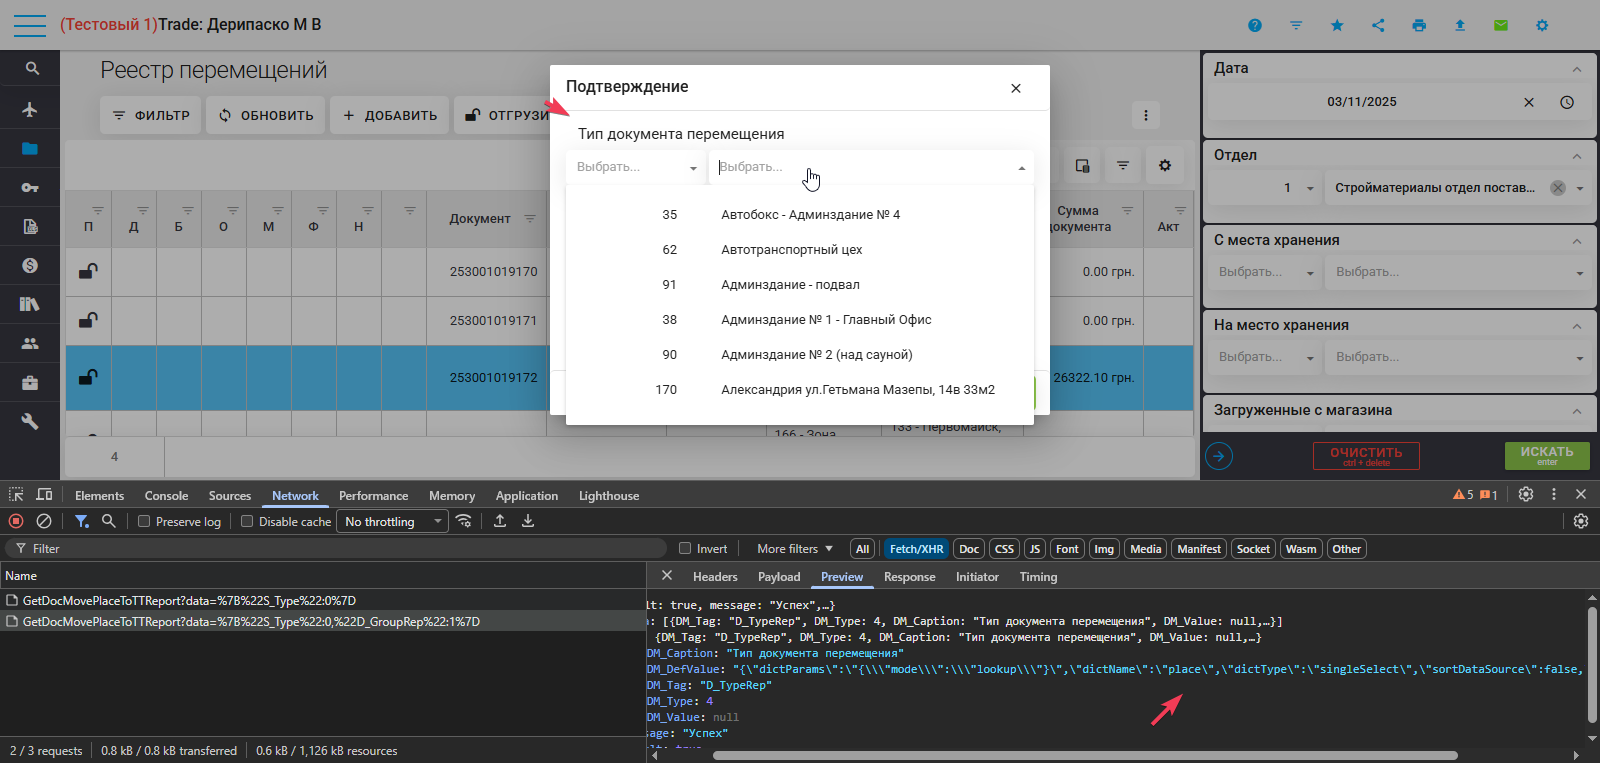Click the red ОЧИСТИТЬ button

[x=1366, y=456]
